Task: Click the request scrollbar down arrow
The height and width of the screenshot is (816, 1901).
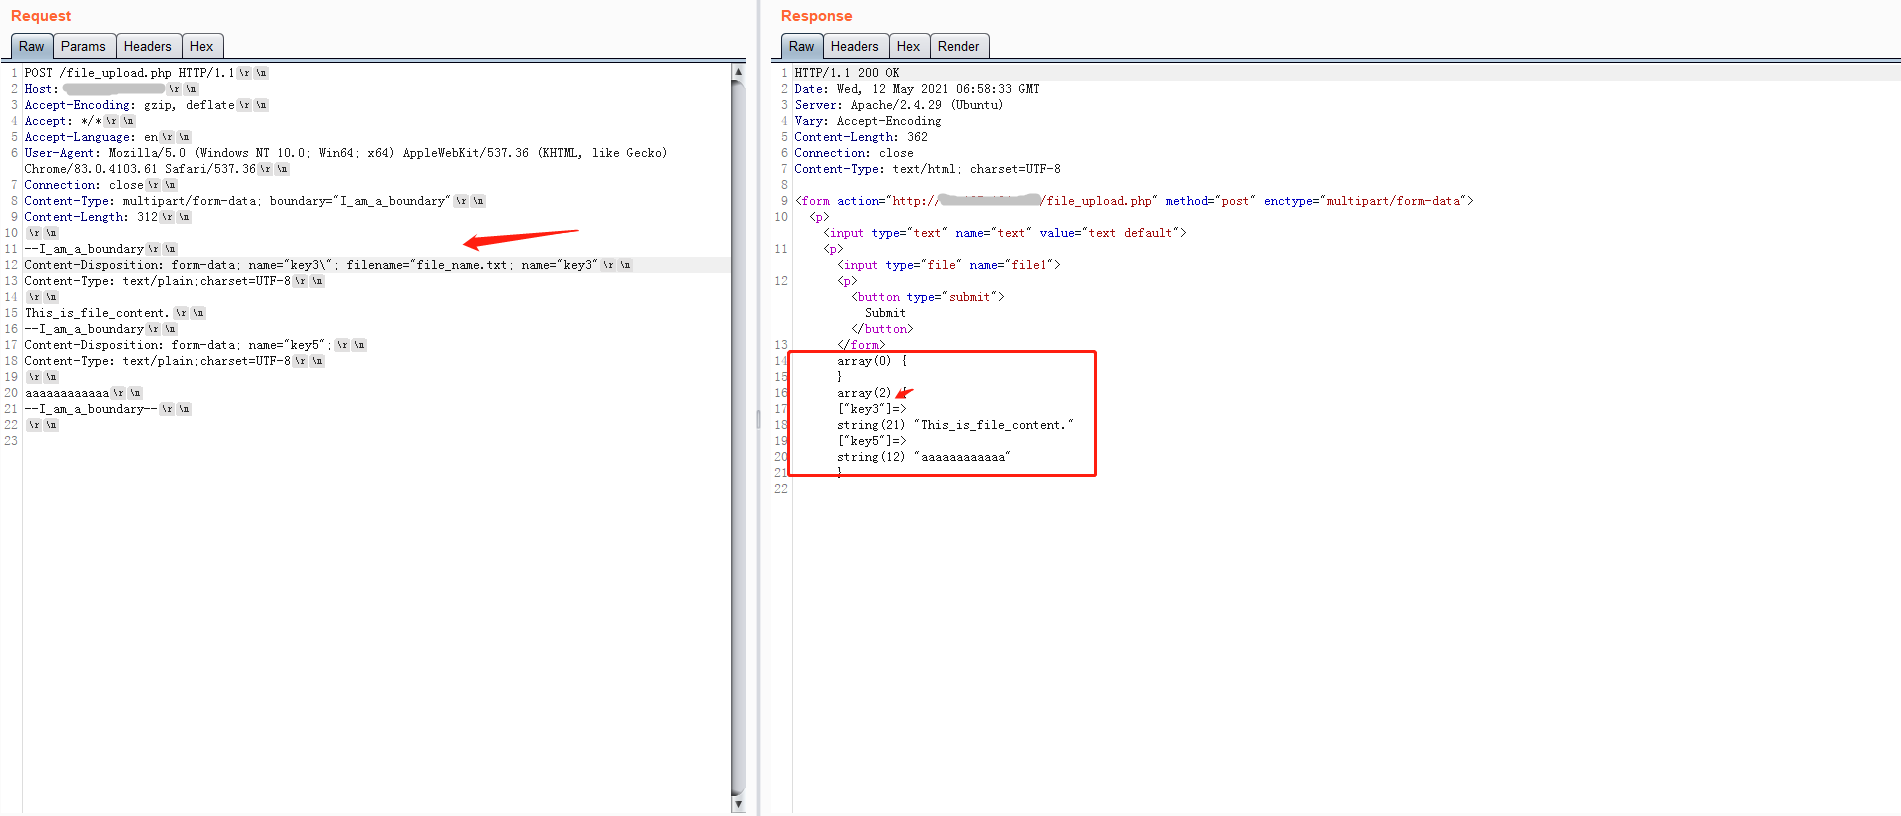Action: point(738,804)
